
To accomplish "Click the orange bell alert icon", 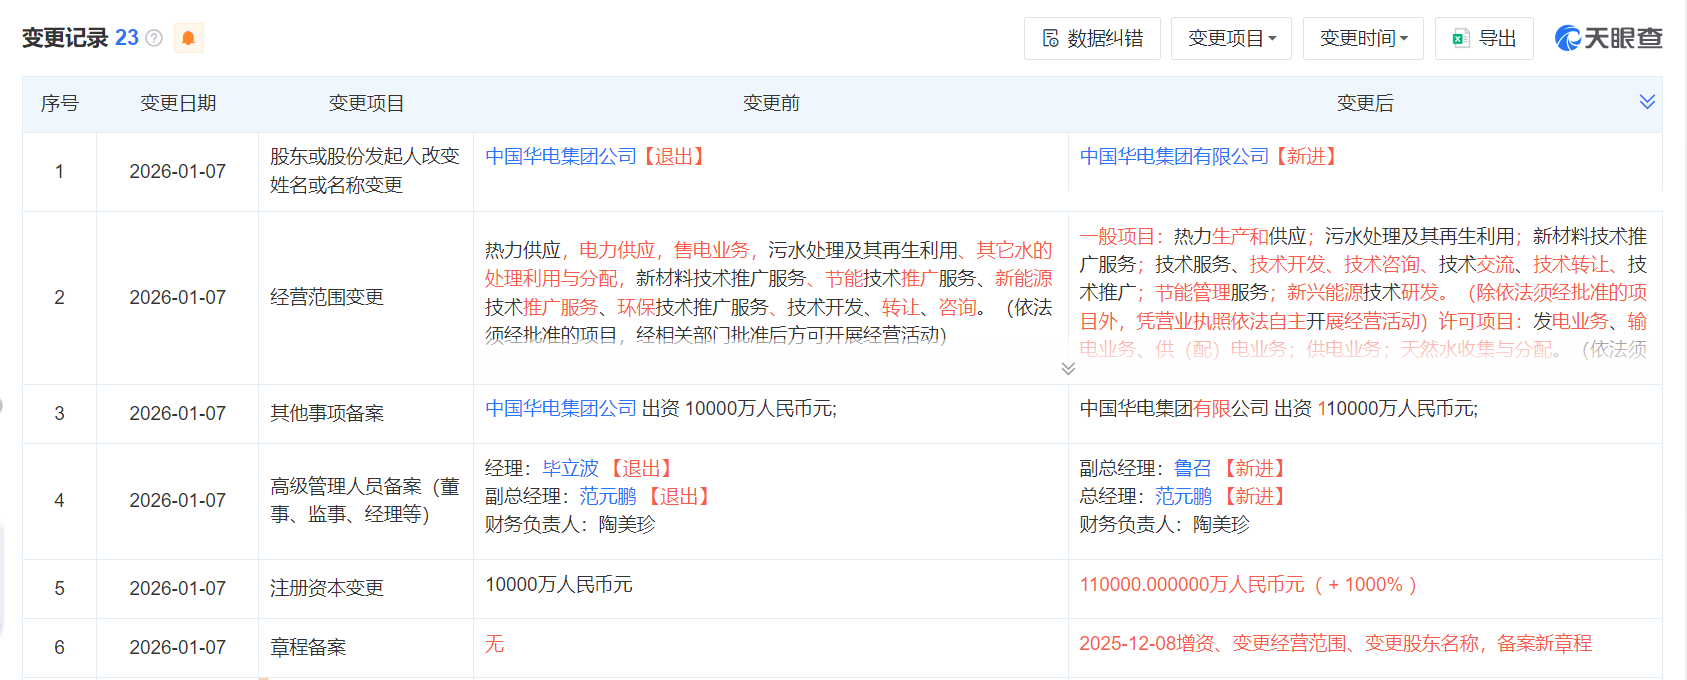I will click(188, 38).
